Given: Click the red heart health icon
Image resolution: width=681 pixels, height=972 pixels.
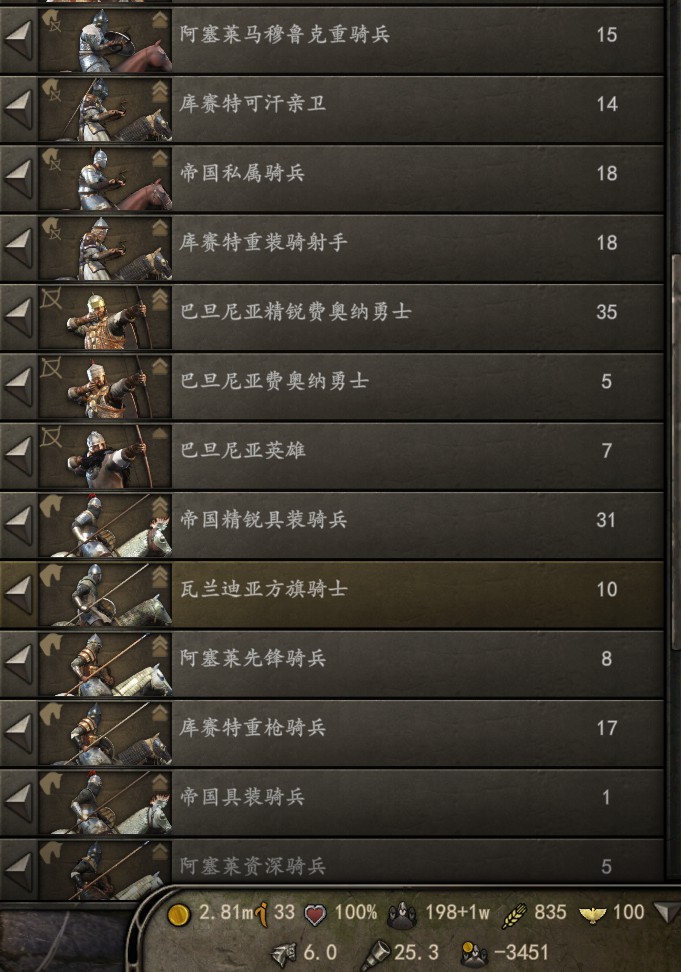Looking at the screenshot, I should pos(315,914).
